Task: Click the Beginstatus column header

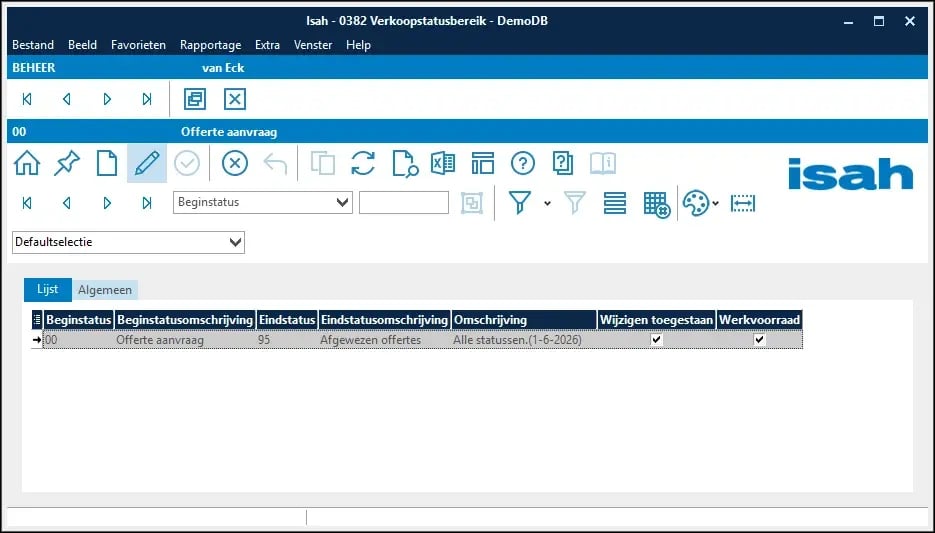Action: pos(79,320)
